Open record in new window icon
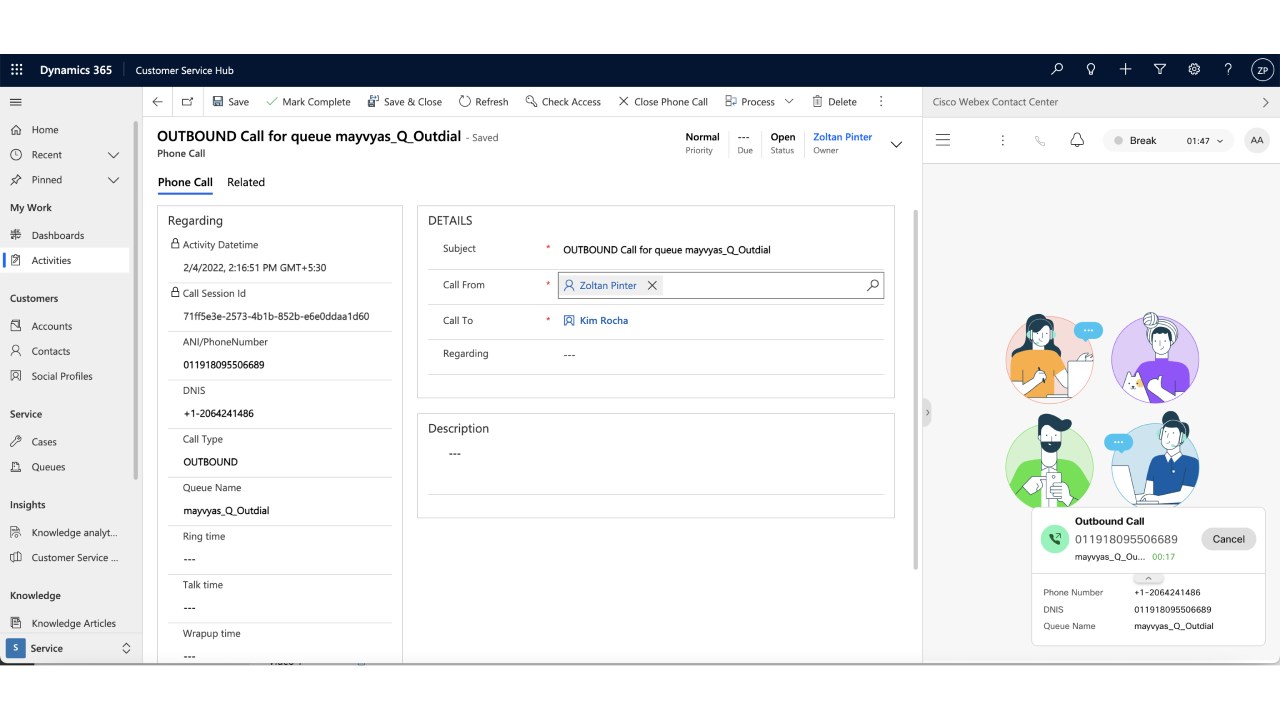This screenshot has height=720, width=1280. point(187,102)
